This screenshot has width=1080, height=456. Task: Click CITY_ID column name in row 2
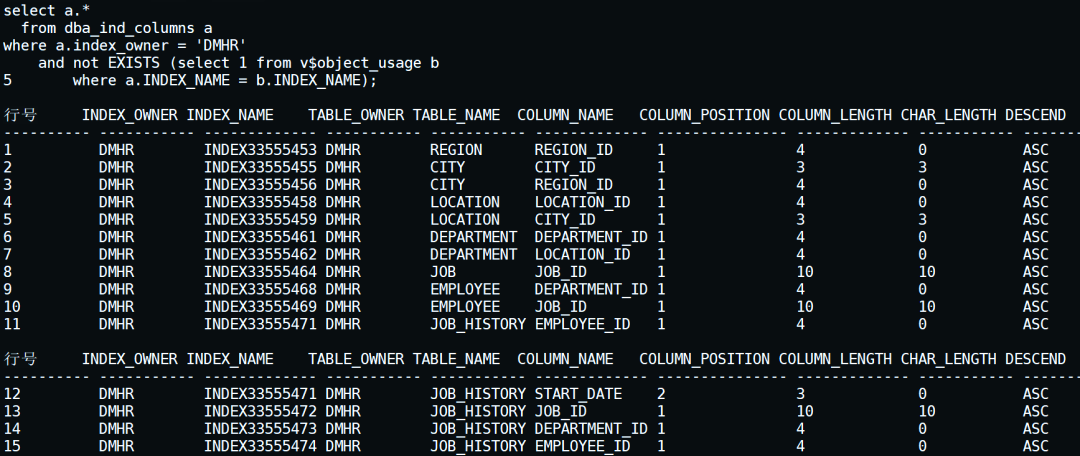[x=565, y=167]
